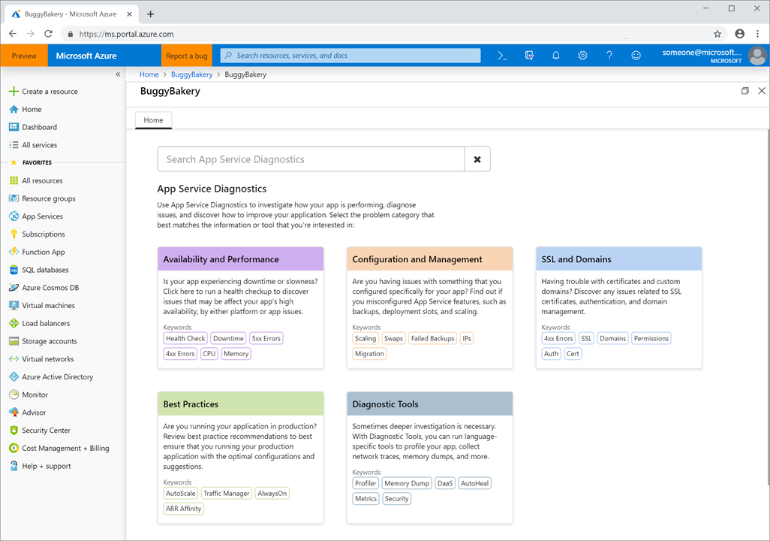Focus the Search resources, services, and docs box

coord(350,55)
